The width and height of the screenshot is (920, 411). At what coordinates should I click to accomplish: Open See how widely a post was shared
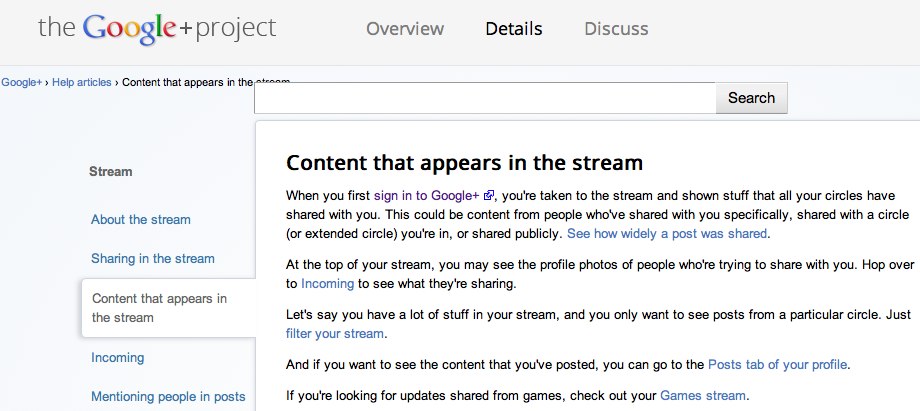coord(667,234)
